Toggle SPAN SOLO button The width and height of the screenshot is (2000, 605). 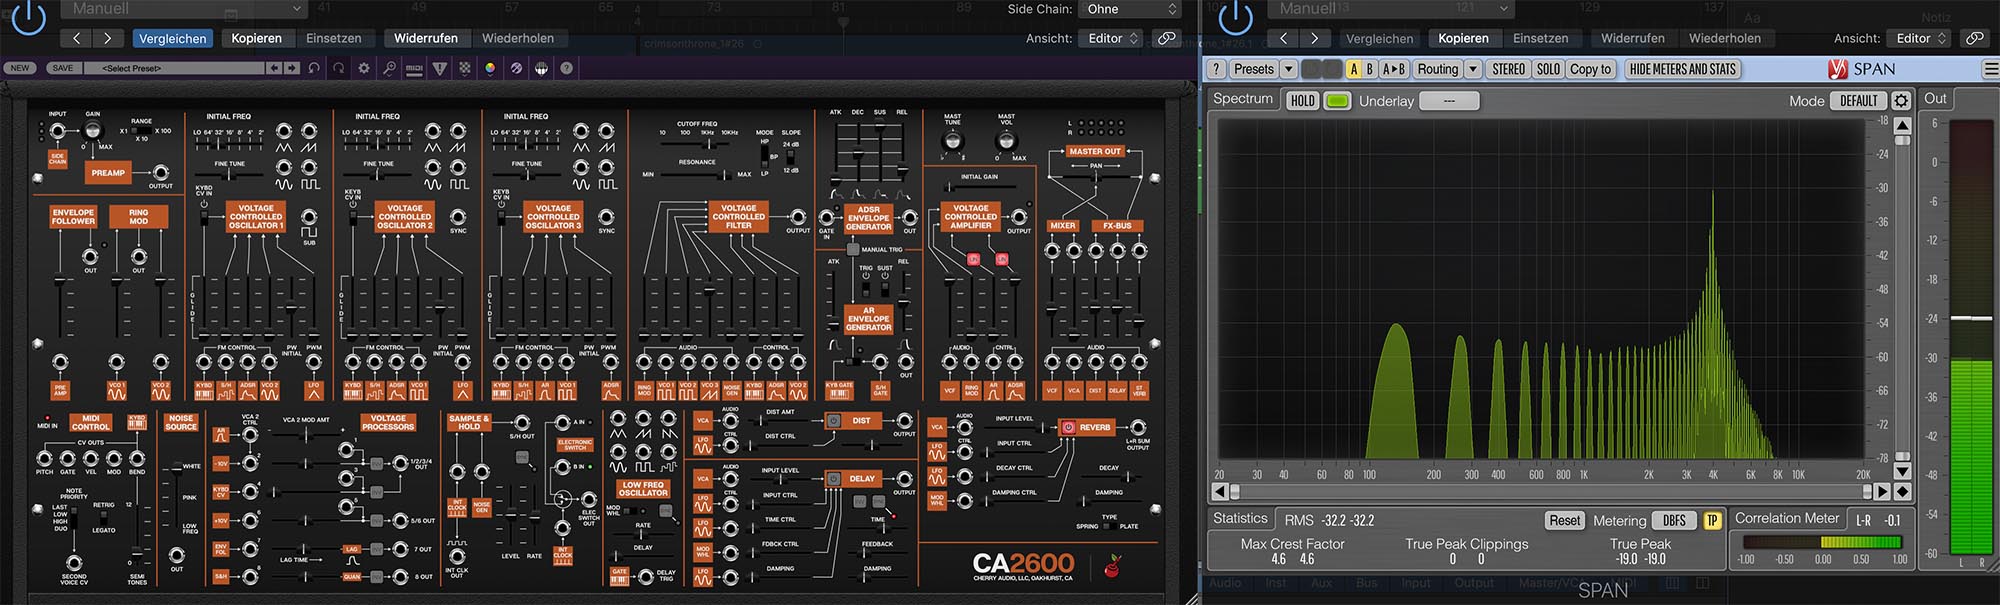click(1548, 69)
